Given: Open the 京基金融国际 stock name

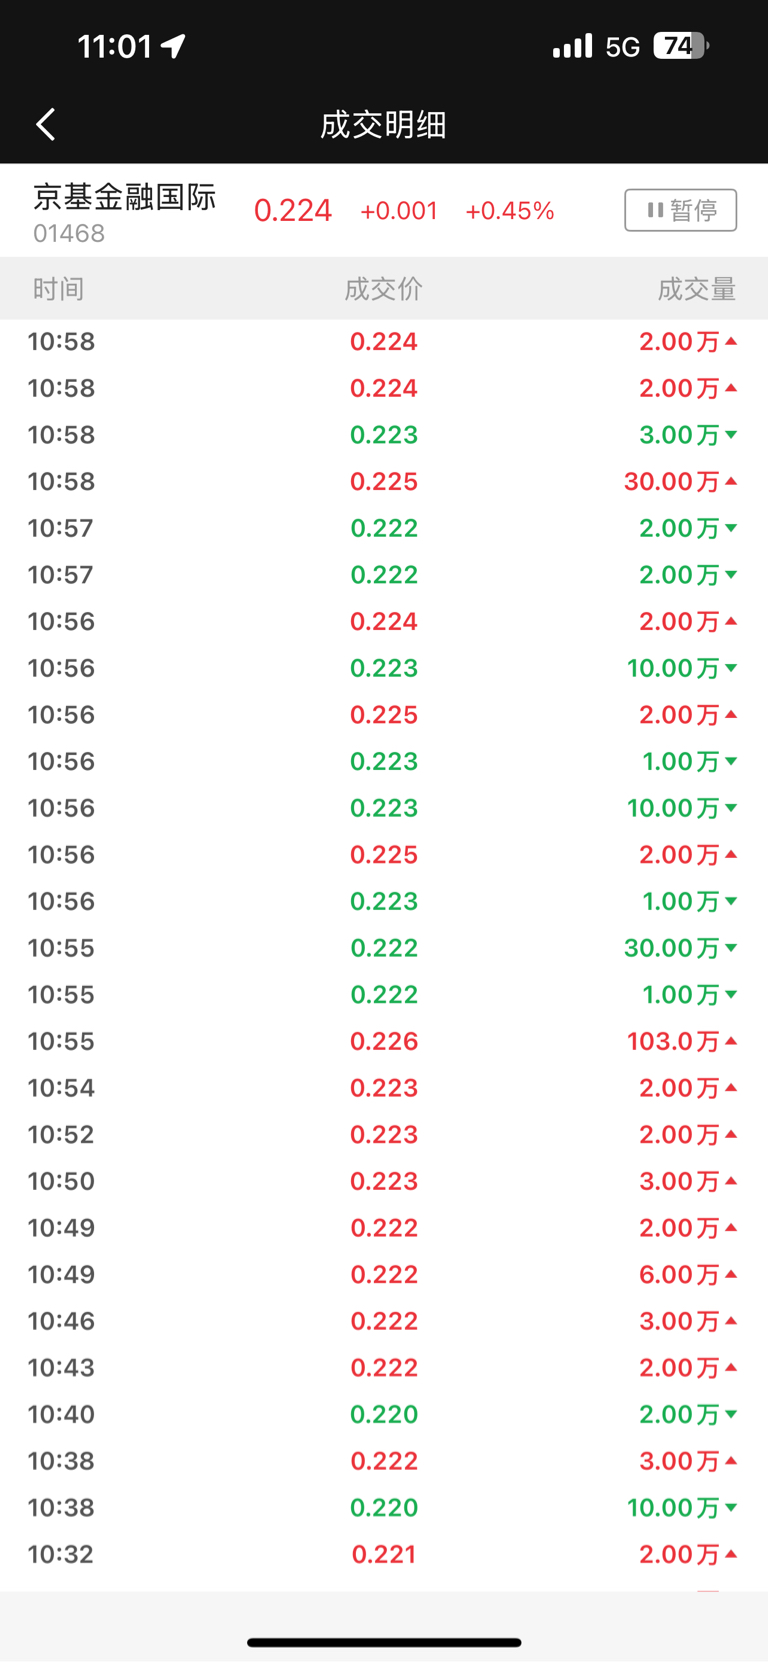Looking at the screenshot, I should pyautogui.click(x=124, y=197).
